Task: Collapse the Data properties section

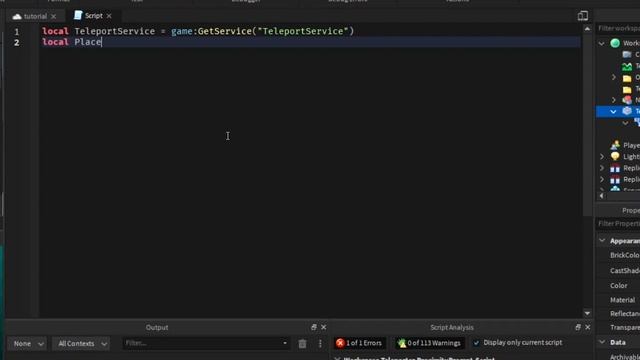Action: 602,342
